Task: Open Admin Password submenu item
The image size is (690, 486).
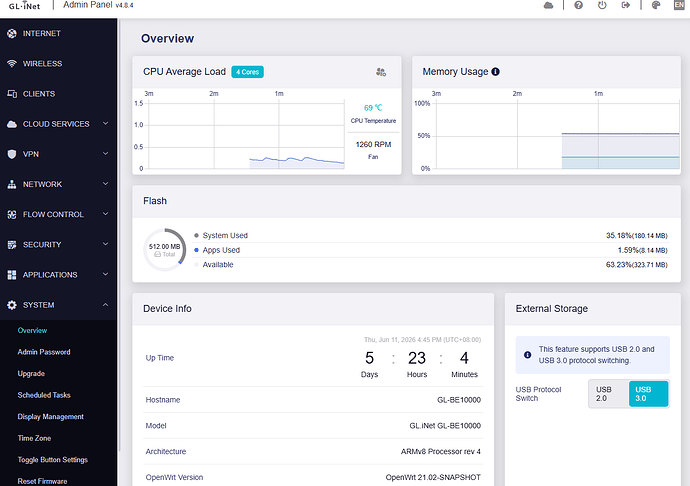Action: coord(44,352)
